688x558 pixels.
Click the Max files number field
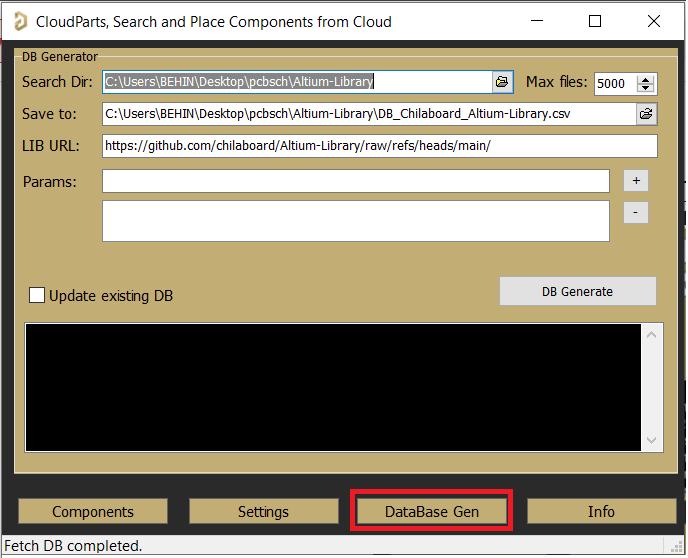pos(616,84)
